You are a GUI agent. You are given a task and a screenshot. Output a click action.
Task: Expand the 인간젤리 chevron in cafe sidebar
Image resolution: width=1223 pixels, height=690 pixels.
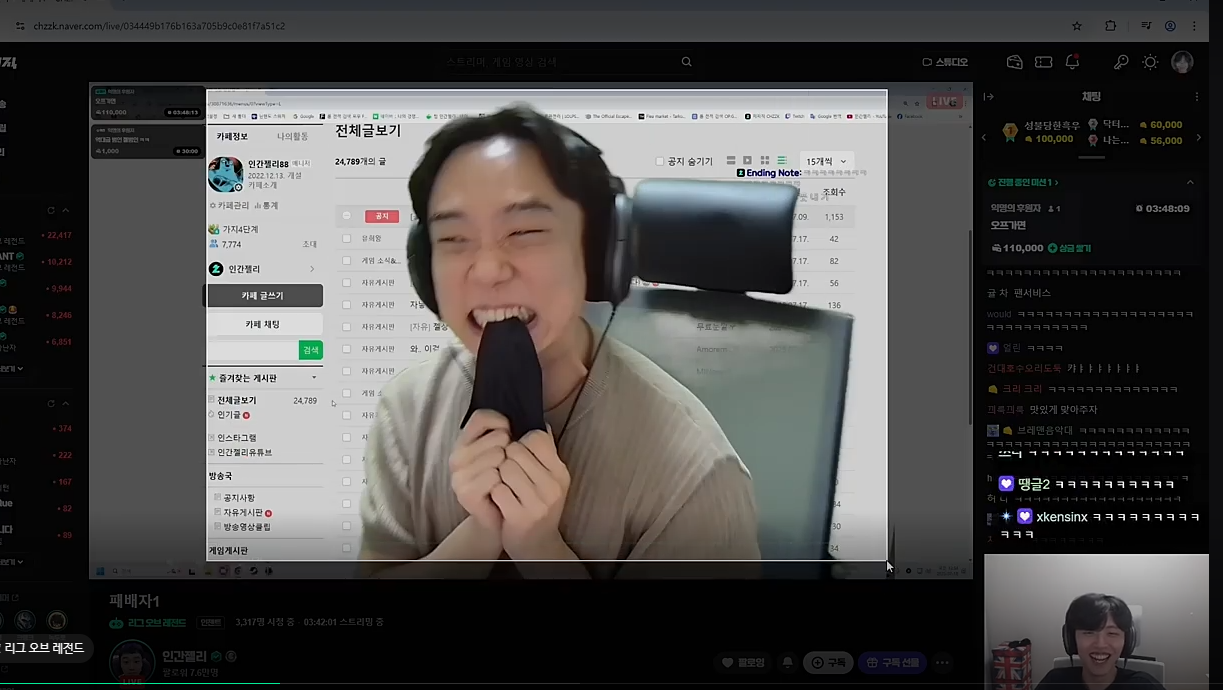coord(312,269)
